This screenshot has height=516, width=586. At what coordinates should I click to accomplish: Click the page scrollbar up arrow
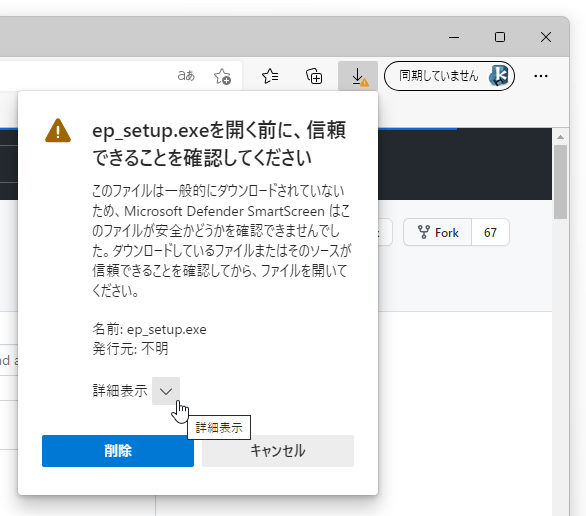pos(560,137)
